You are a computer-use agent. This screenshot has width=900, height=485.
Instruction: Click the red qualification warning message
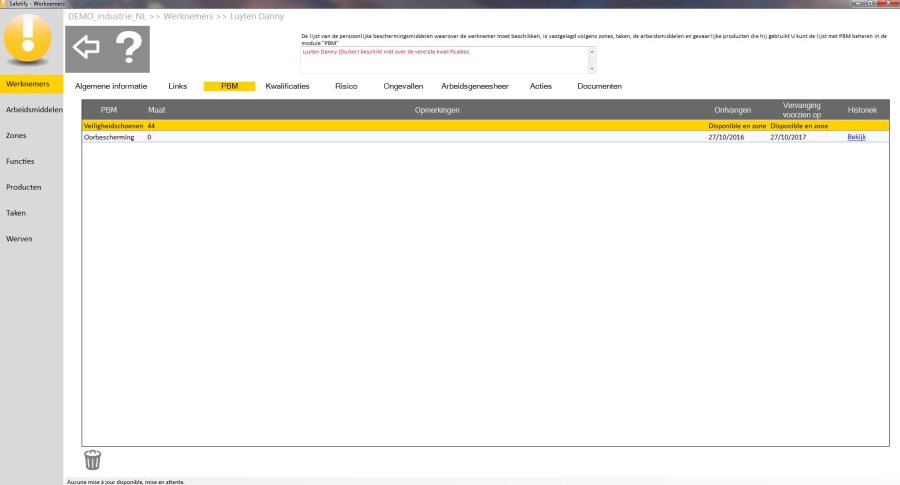click(x=386, y=52)
